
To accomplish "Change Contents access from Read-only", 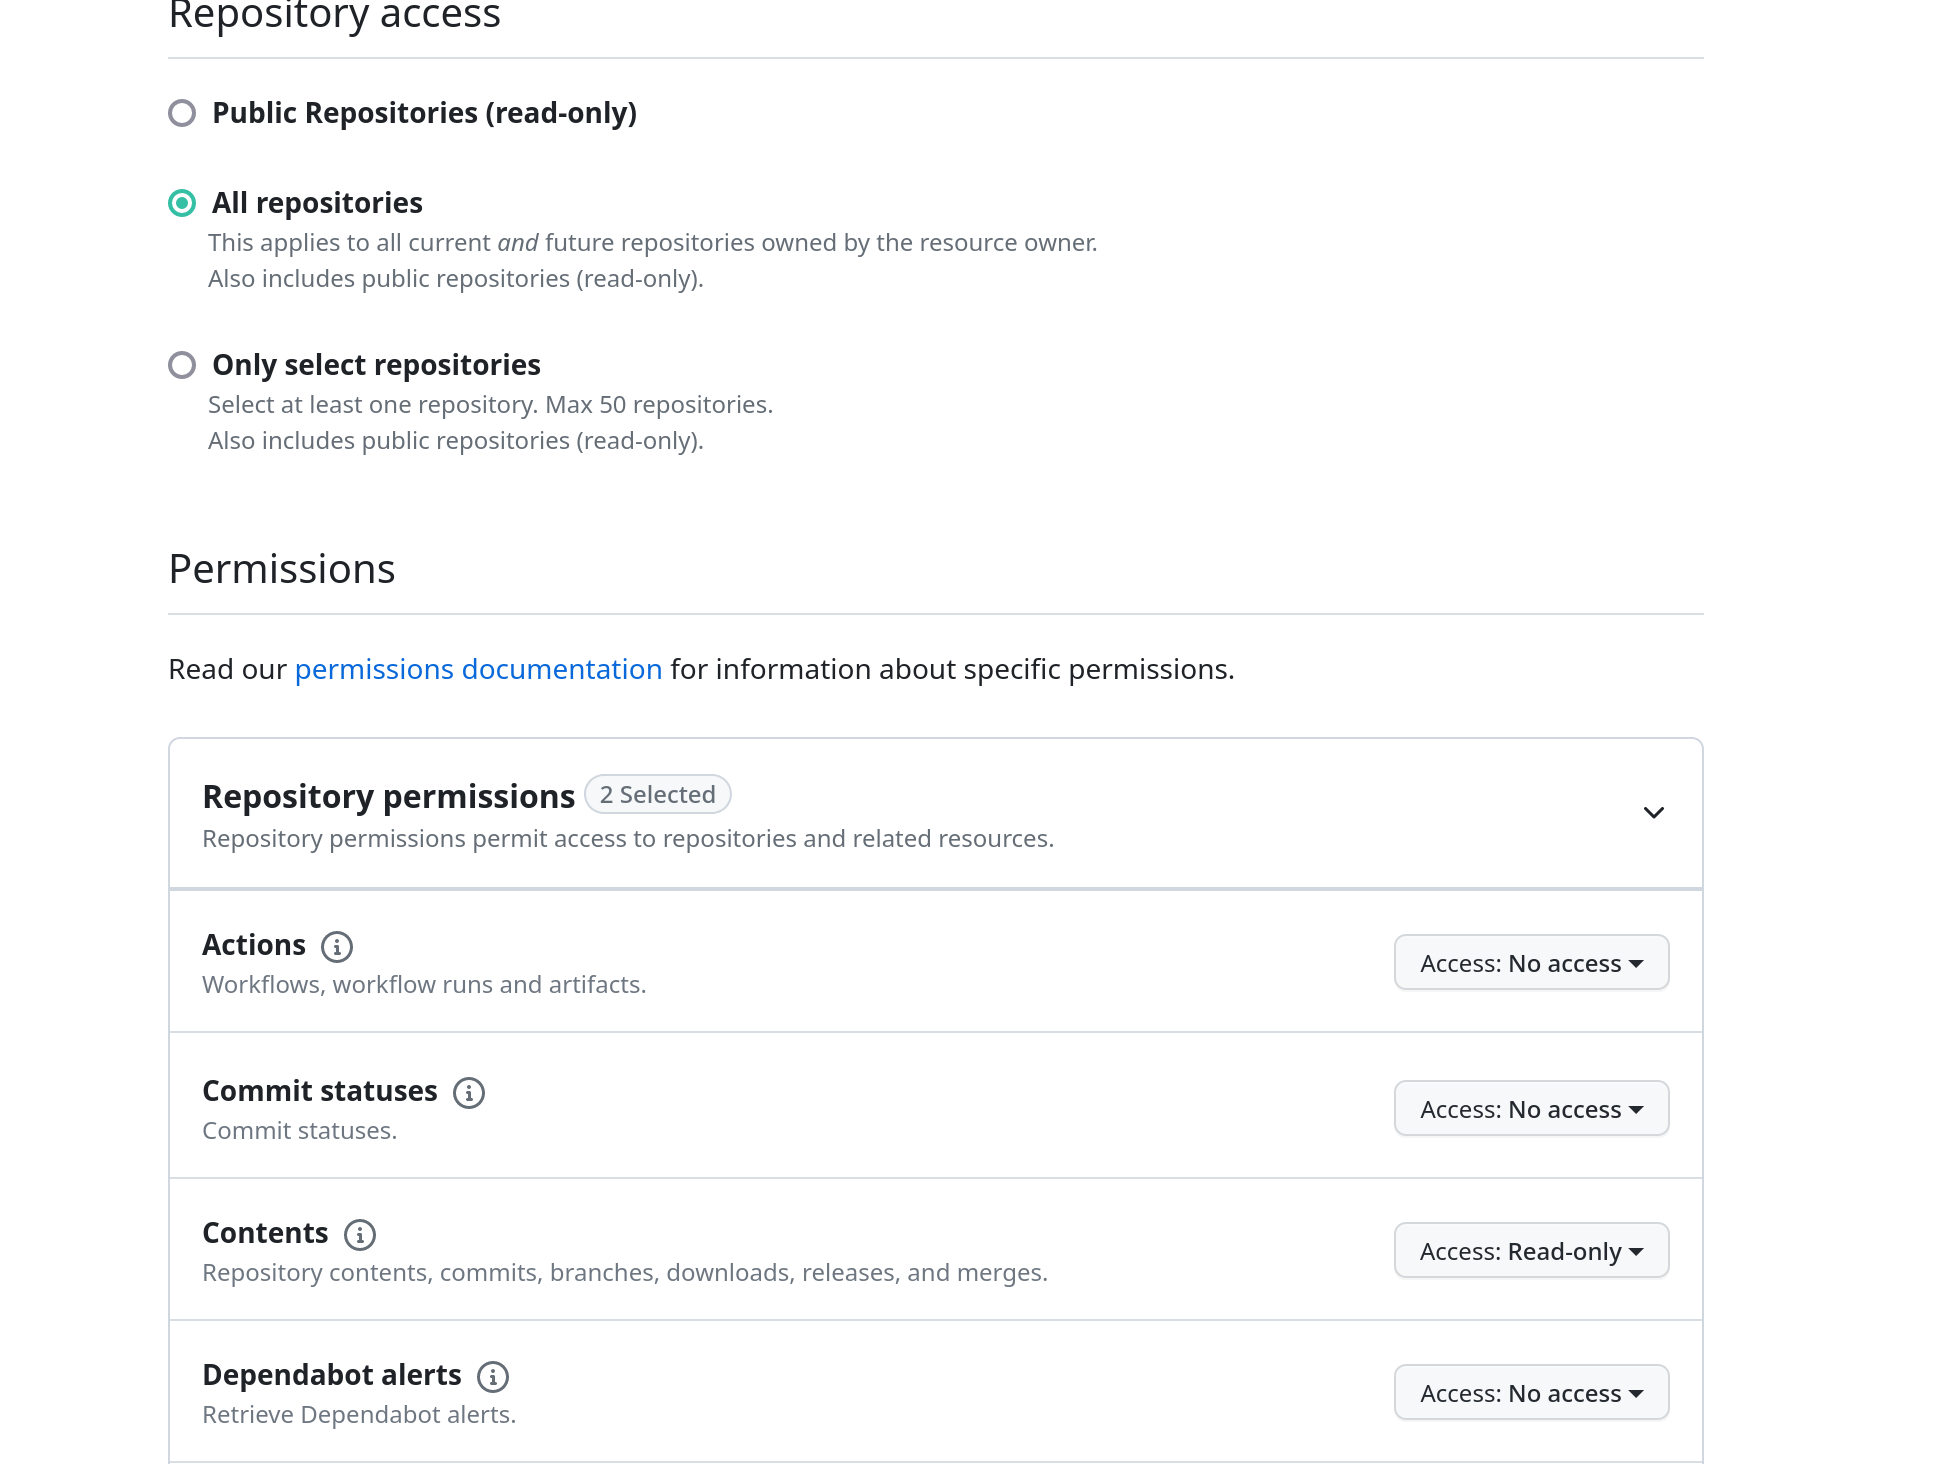I will point(1531,1251).
